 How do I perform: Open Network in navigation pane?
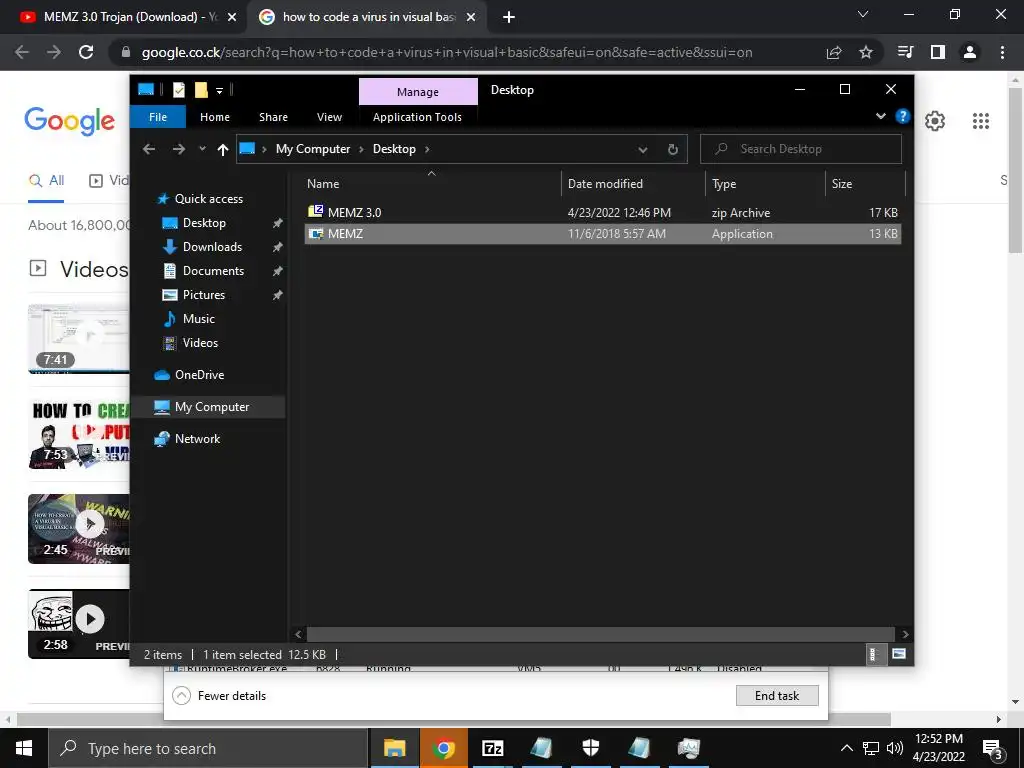click(197, 439)
